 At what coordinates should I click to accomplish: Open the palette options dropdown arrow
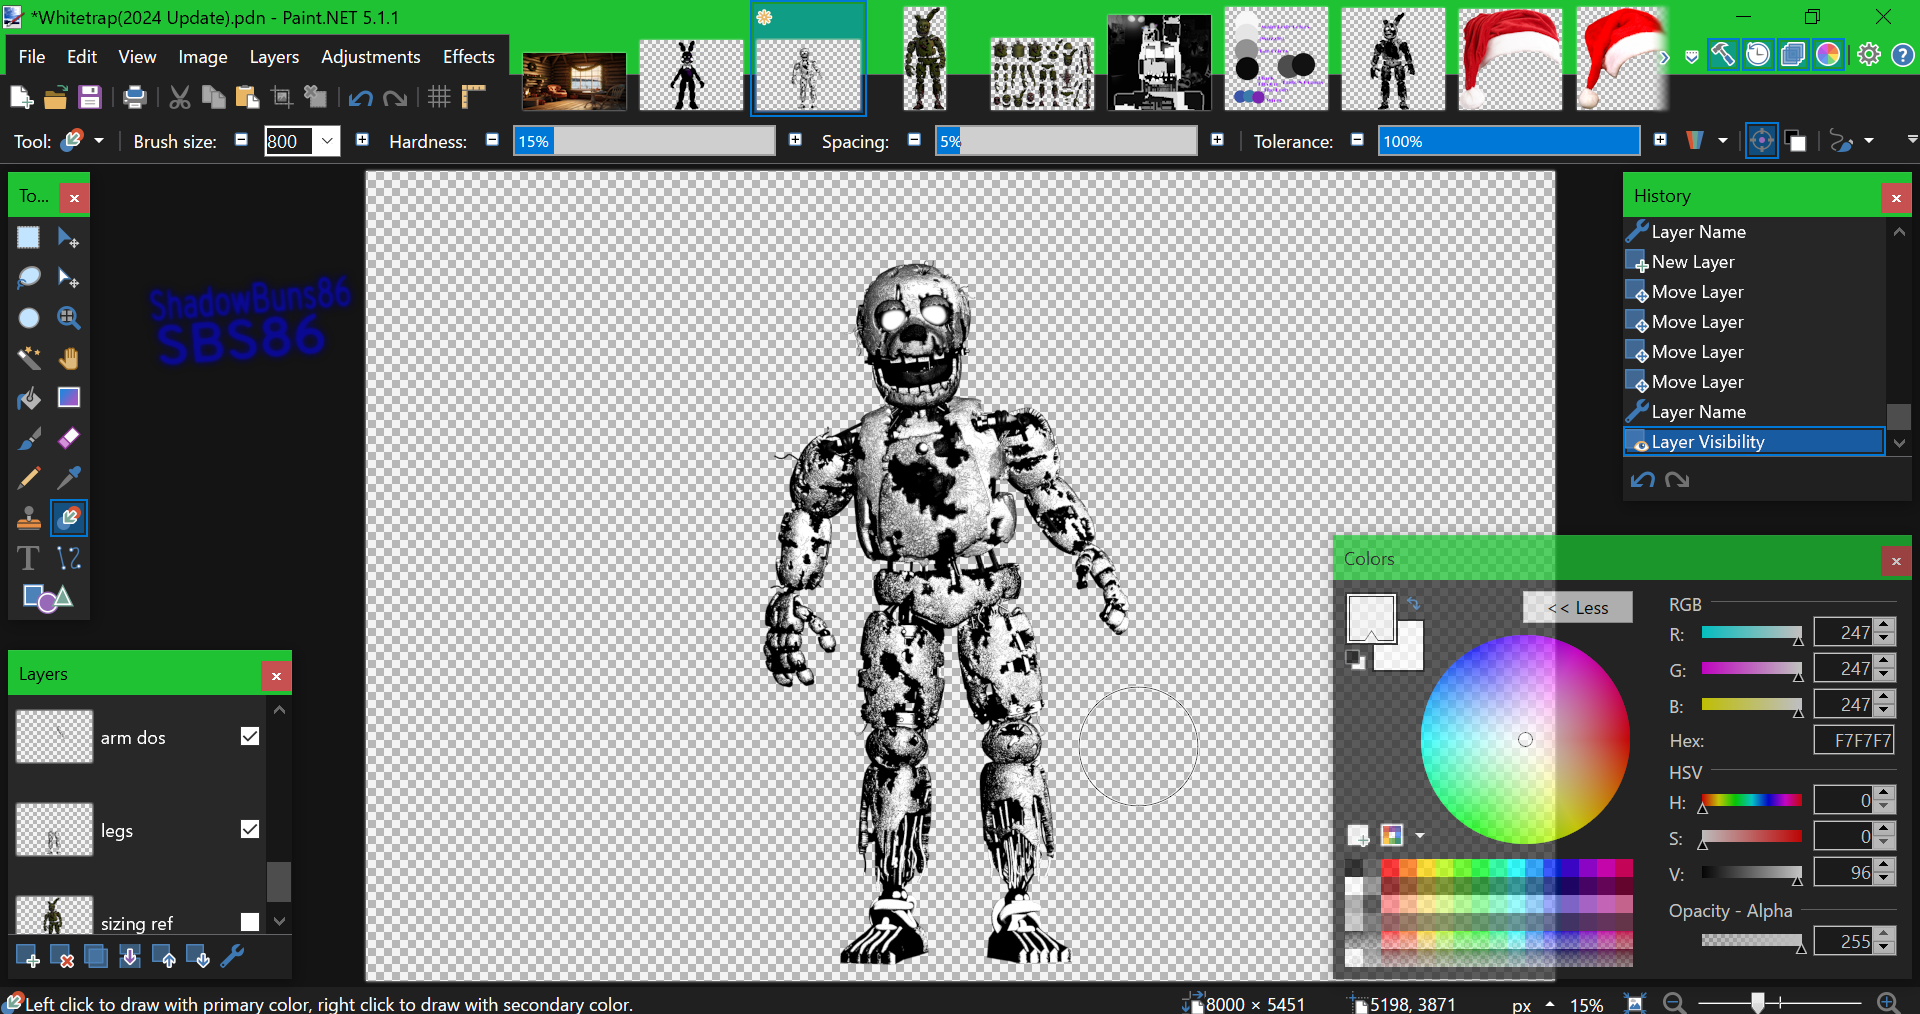tap(1419, 835)
